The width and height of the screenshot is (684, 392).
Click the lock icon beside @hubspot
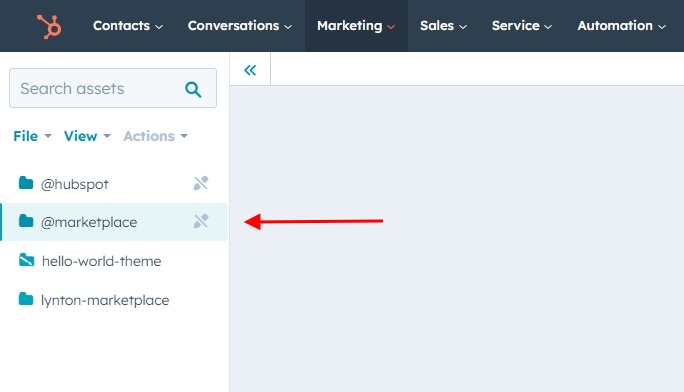coord(201,183)
